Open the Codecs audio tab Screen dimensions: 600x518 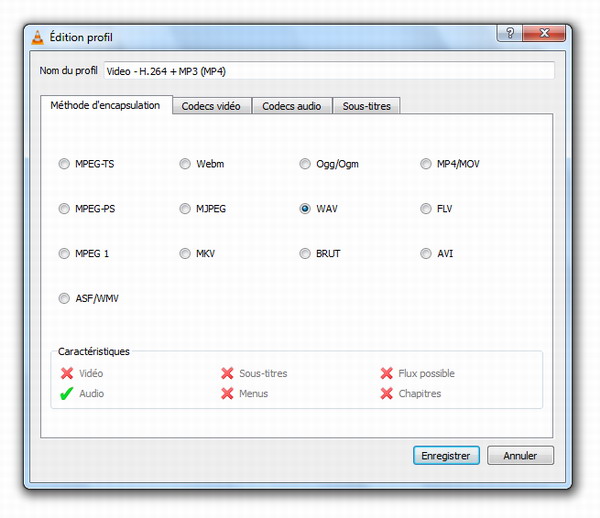pyautogui.click(x=291, y=106)
